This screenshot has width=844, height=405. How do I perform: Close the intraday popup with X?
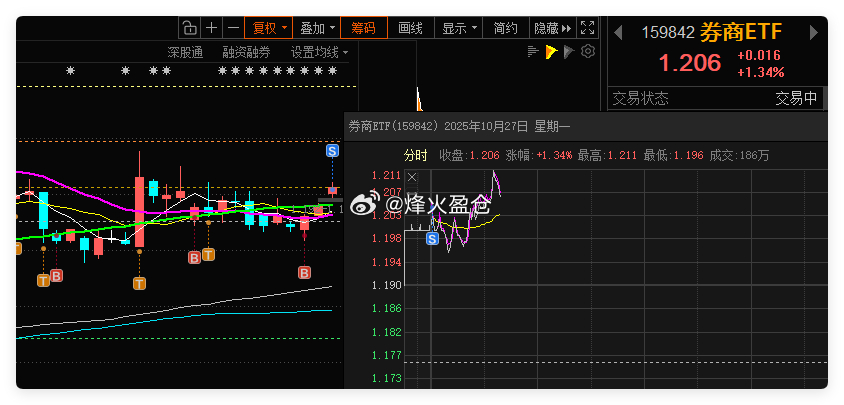[412, 177]
